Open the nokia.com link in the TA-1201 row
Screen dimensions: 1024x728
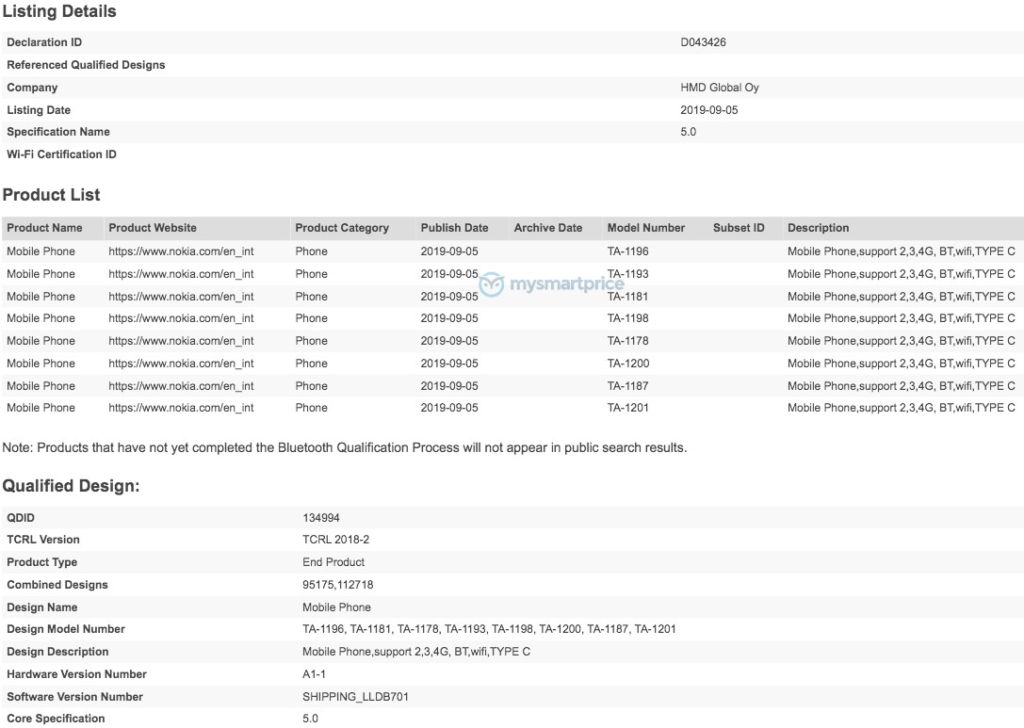click(181, 408)
